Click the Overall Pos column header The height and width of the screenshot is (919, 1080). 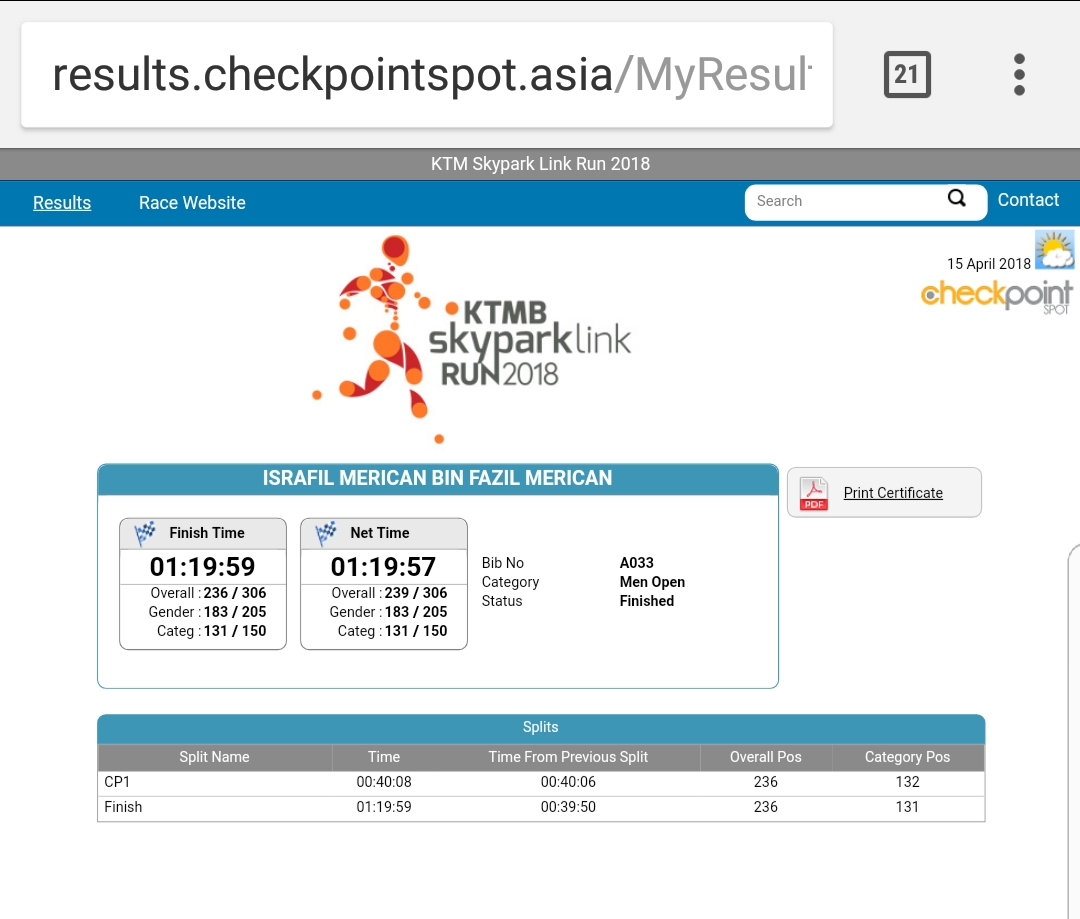coord(765,757)
